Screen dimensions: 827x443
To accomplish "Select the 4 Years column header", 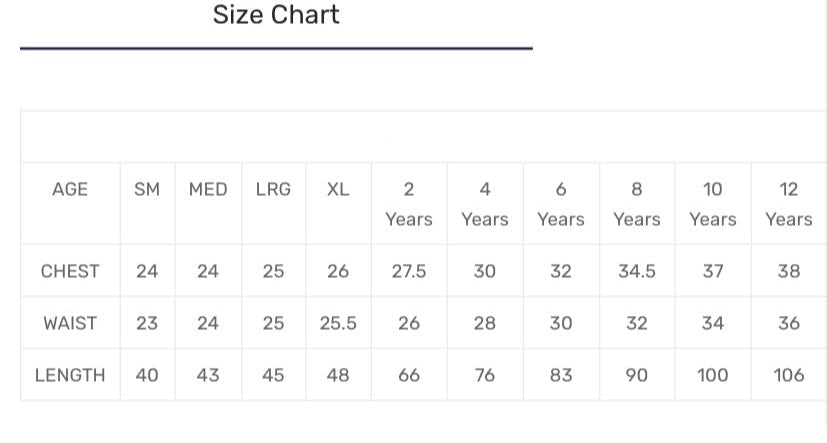I will 485,203.
